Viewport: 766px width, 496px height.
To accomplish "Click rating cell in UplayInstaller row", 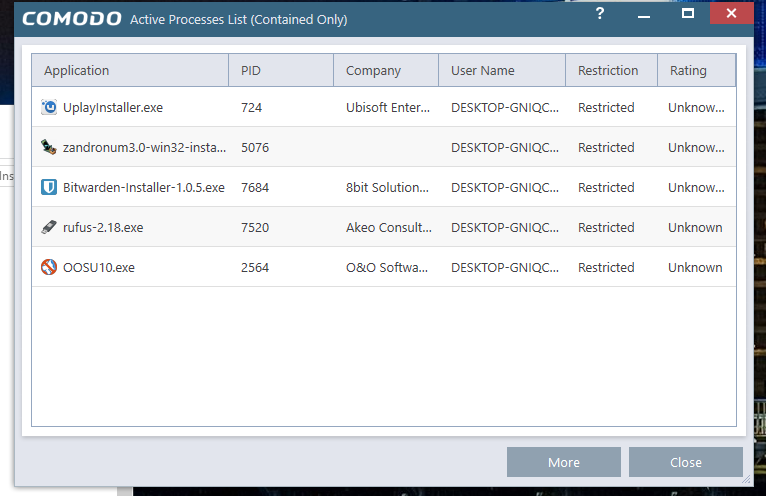I will pos(696,108).
